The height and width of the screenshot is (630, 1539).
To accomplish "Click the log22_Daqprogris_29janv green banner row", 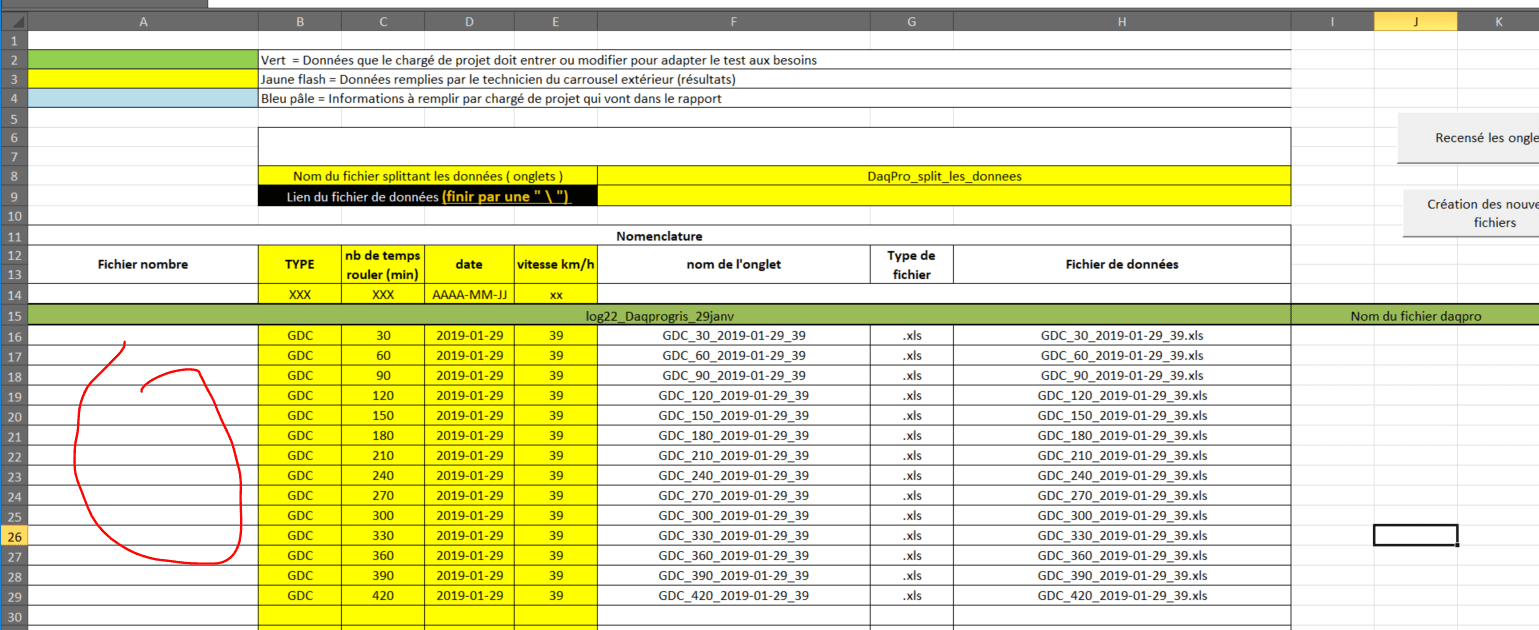I will coord(660,316).
